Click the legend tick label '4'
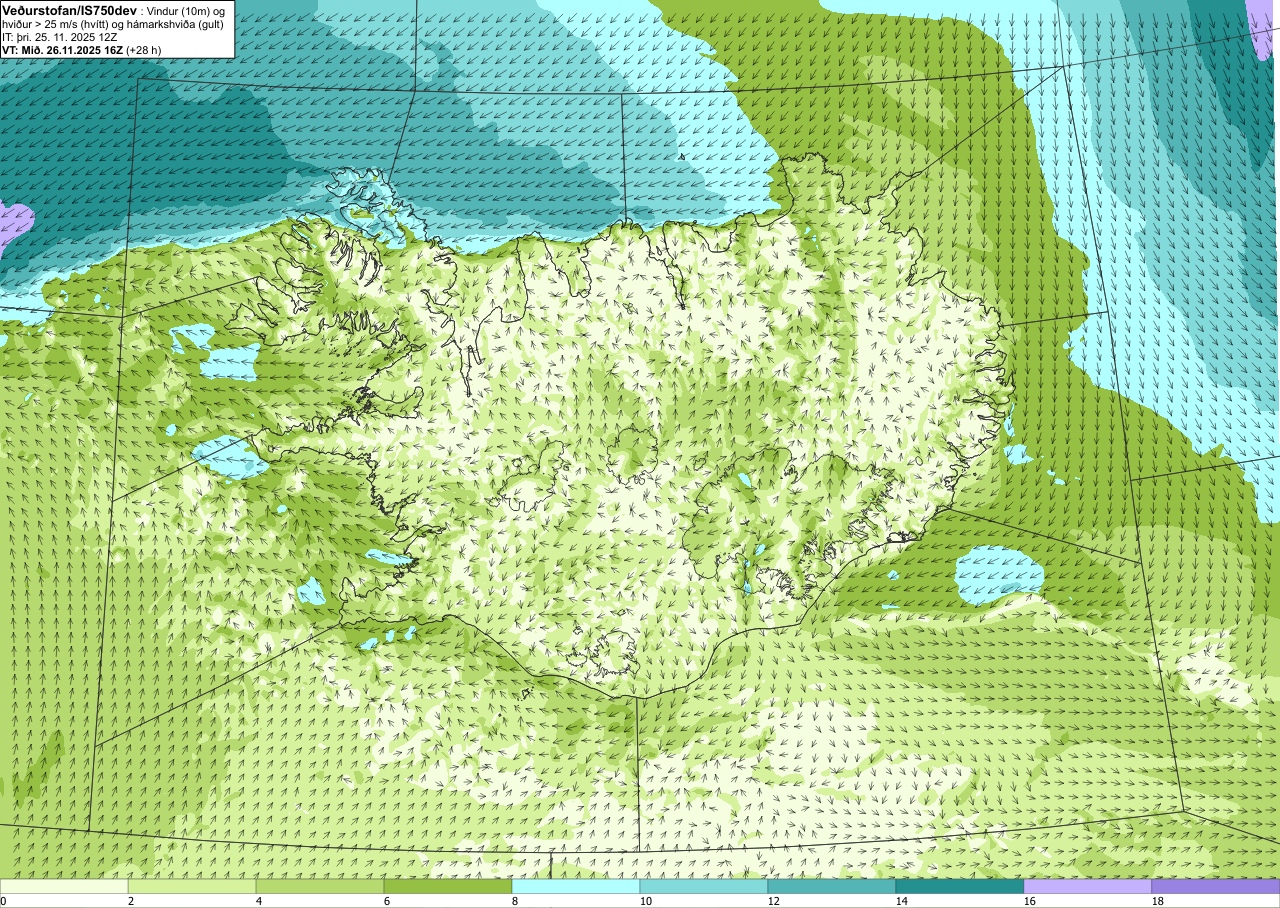 (259, 901)
